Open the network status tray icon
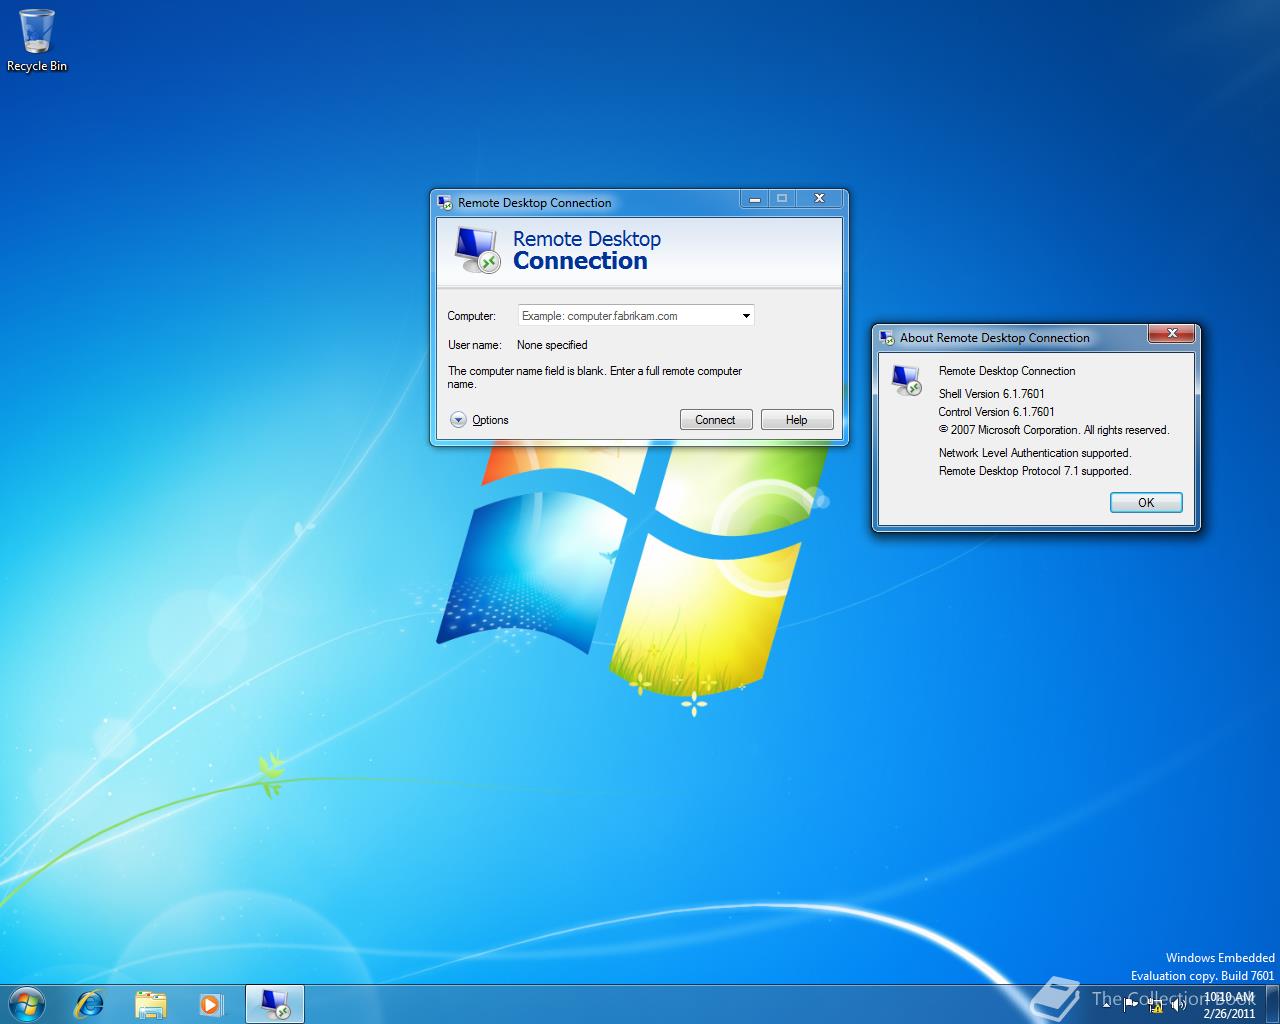Image resolution: width=1280 pixels, height=1024 pixels. point(1155,1005)
